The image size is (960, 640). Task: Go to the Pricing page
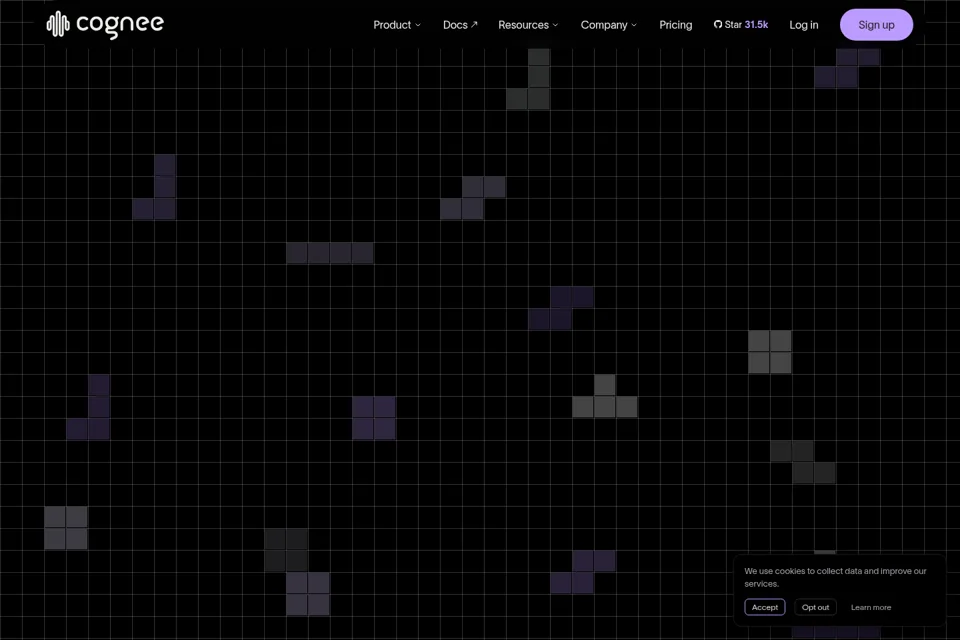(675, 25)
